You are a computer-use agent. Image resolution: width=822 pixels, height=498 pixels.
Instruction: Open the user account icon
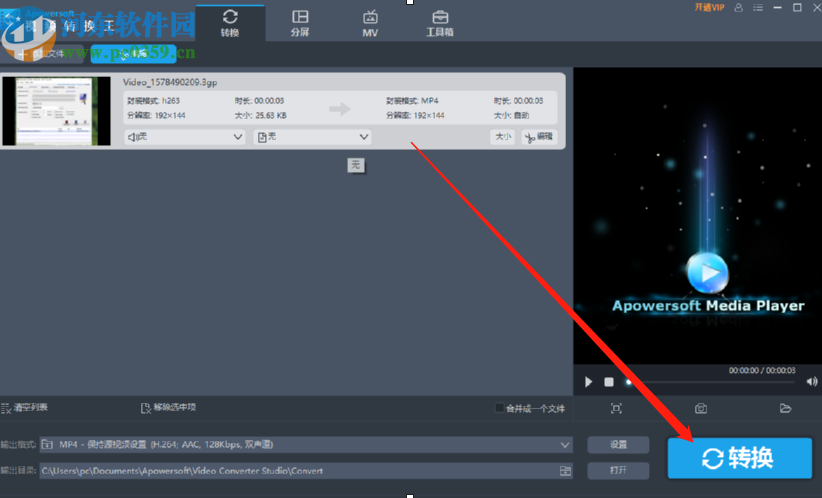pos(739,7)
